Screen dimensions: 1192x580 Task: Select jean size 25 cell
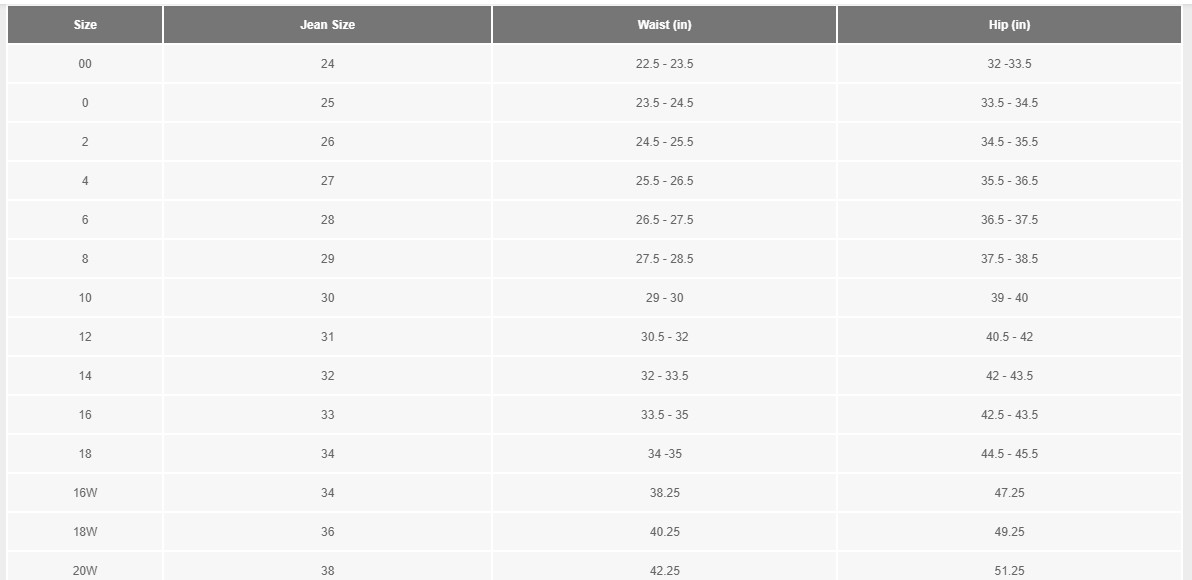click(x=327, y=103)
